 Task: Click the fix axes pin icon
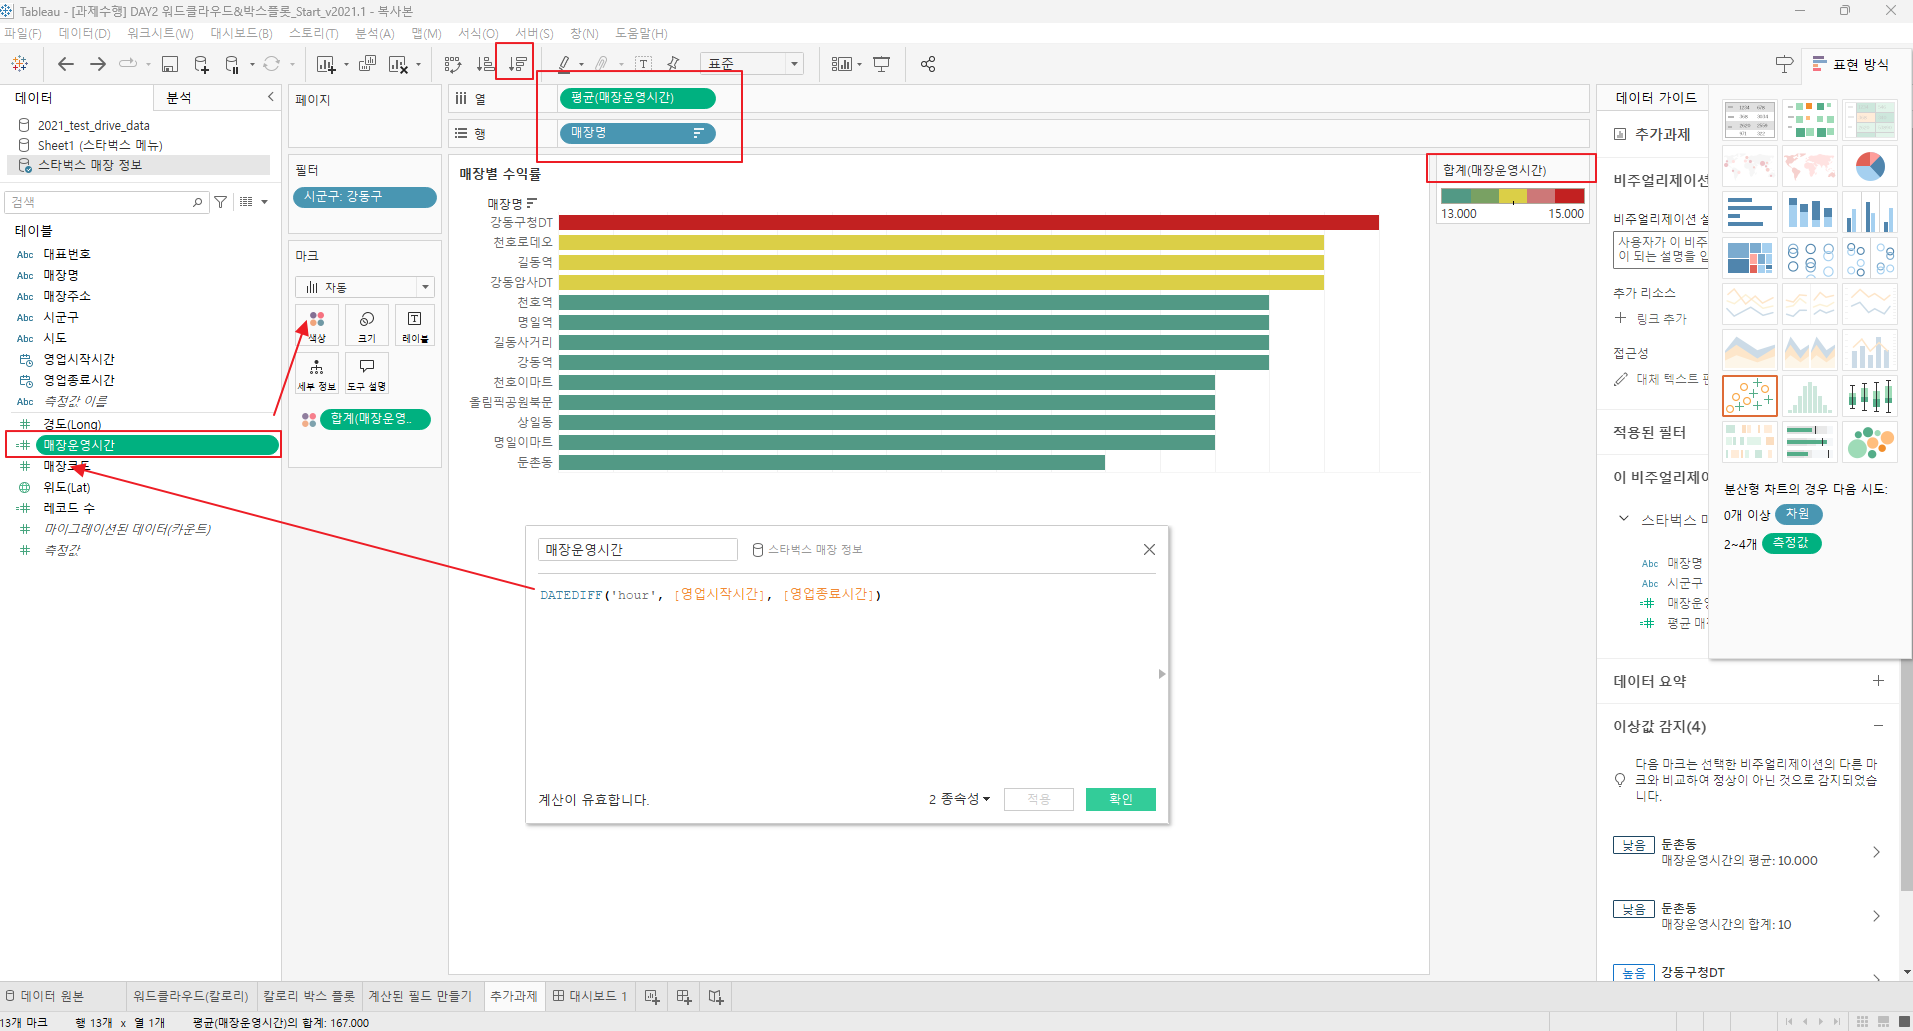coord(673,64)
